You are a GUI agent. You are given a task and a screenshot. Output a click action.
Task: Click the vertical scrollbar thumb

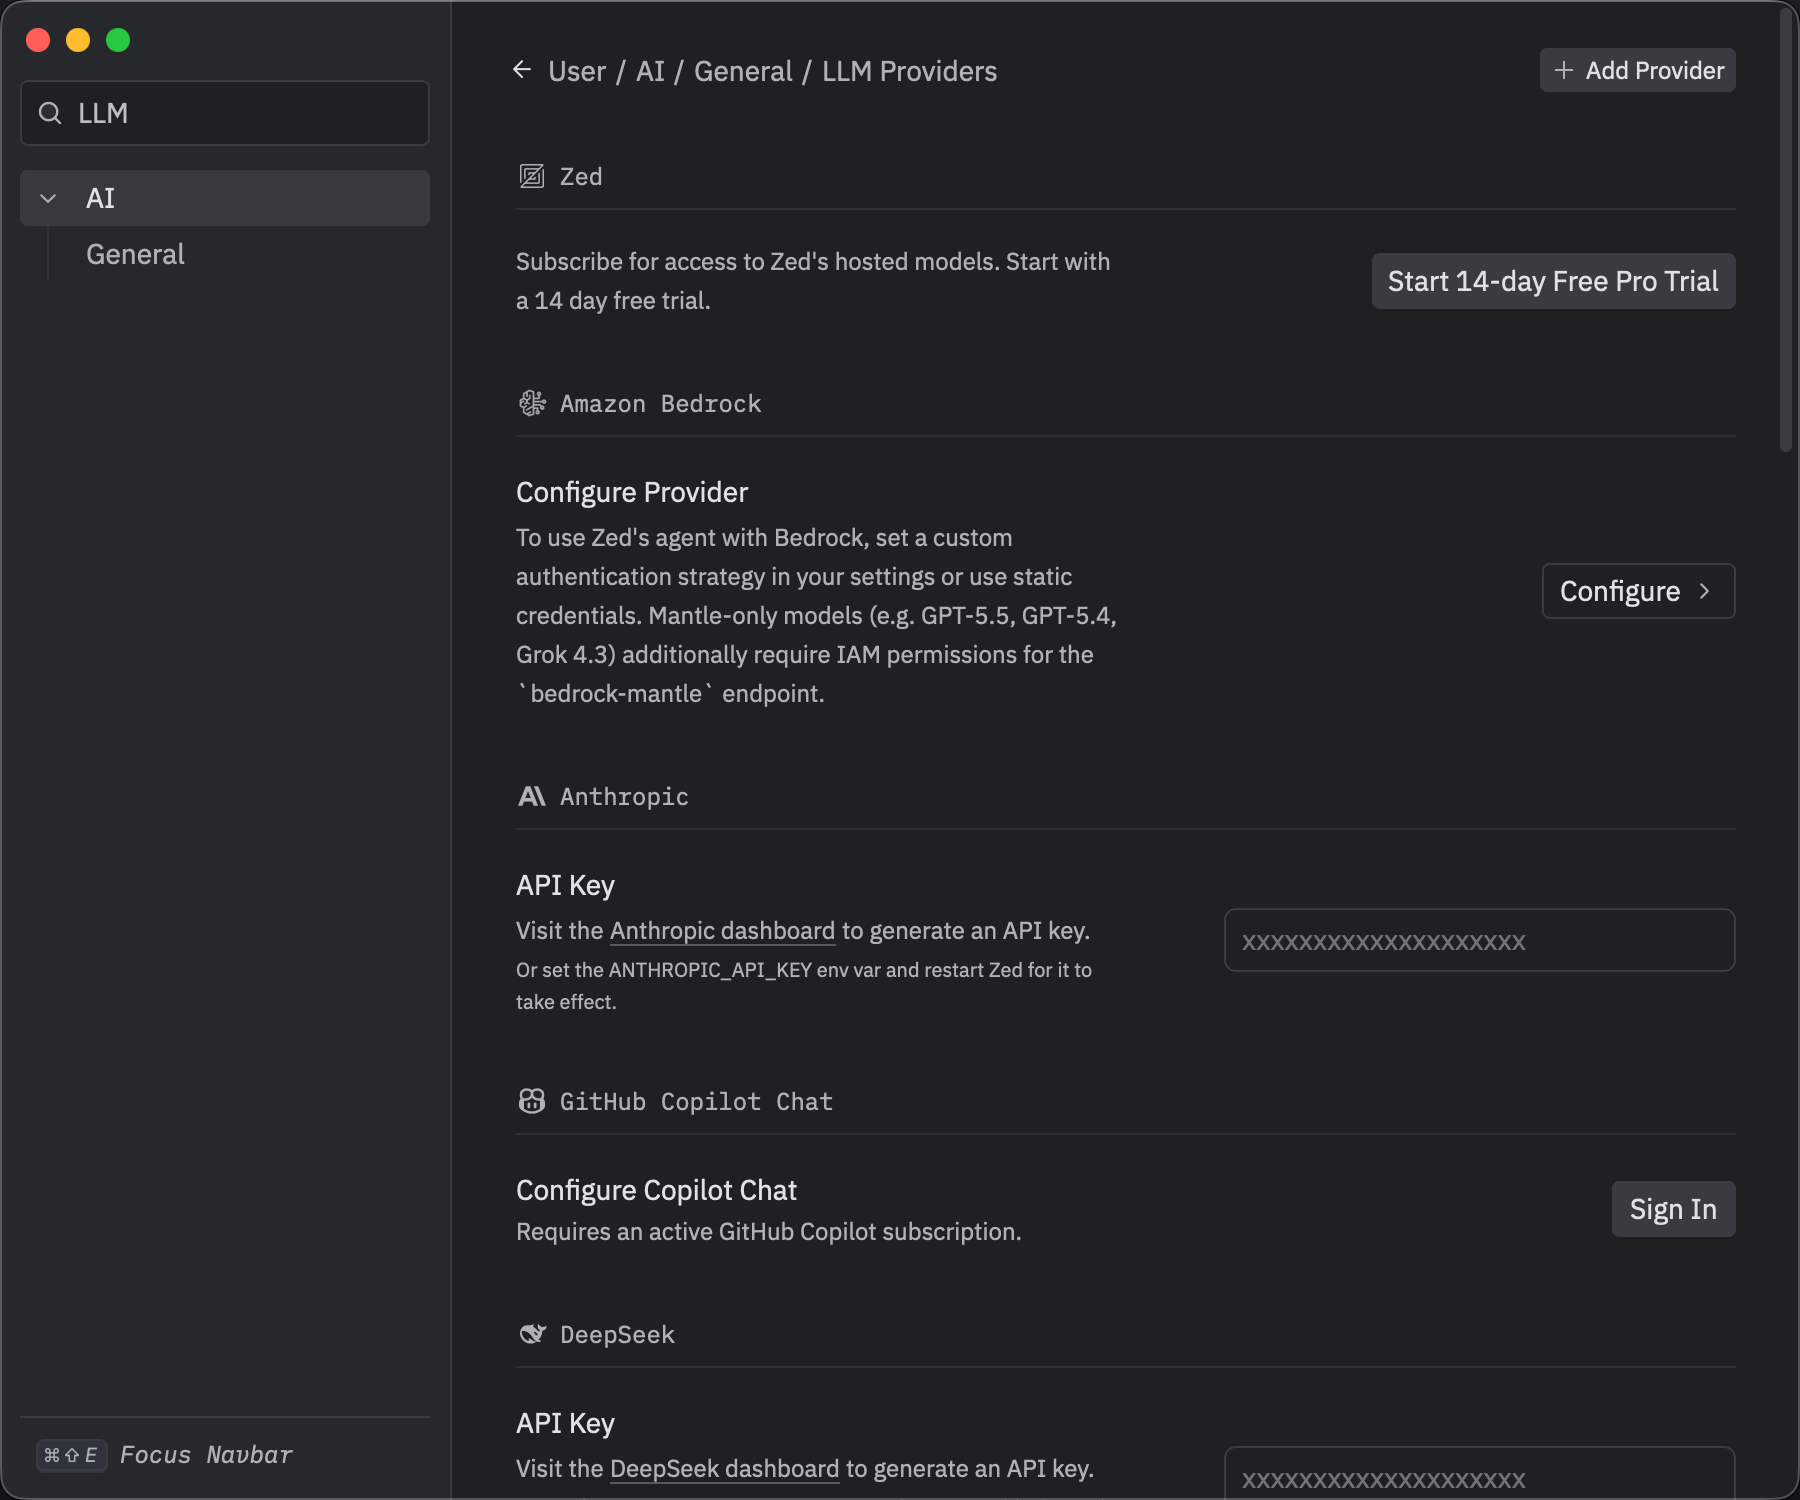point(1786,230)
